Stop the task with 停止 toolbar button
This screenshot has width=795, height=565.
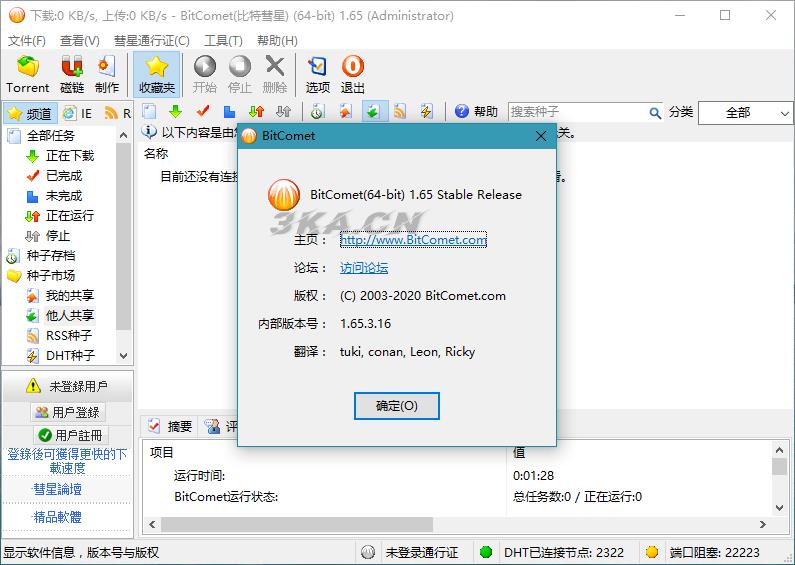click(x=240, y=74)
